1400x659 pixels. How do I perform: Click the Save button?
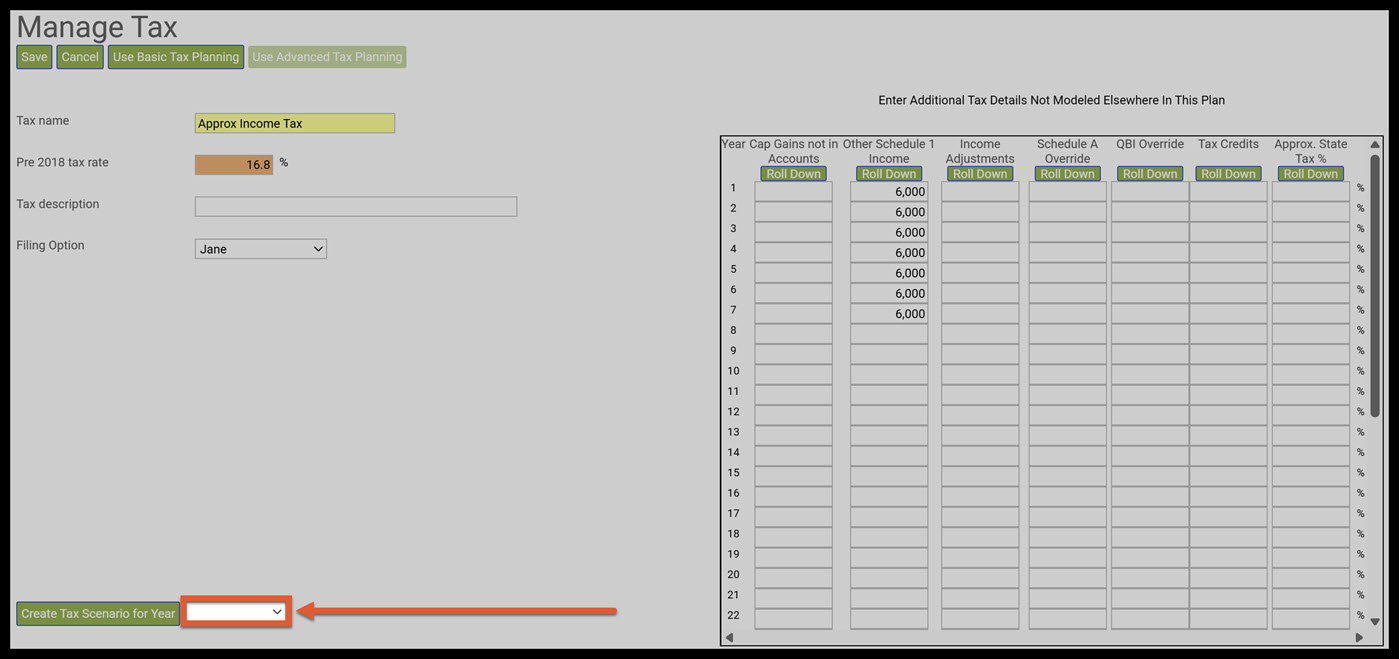pos(34,57)
